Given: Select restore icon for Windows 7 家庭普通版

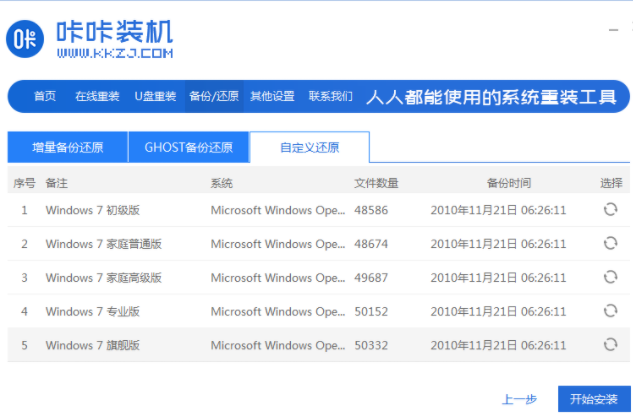Looking at the screenshot, I should (610, 244).
